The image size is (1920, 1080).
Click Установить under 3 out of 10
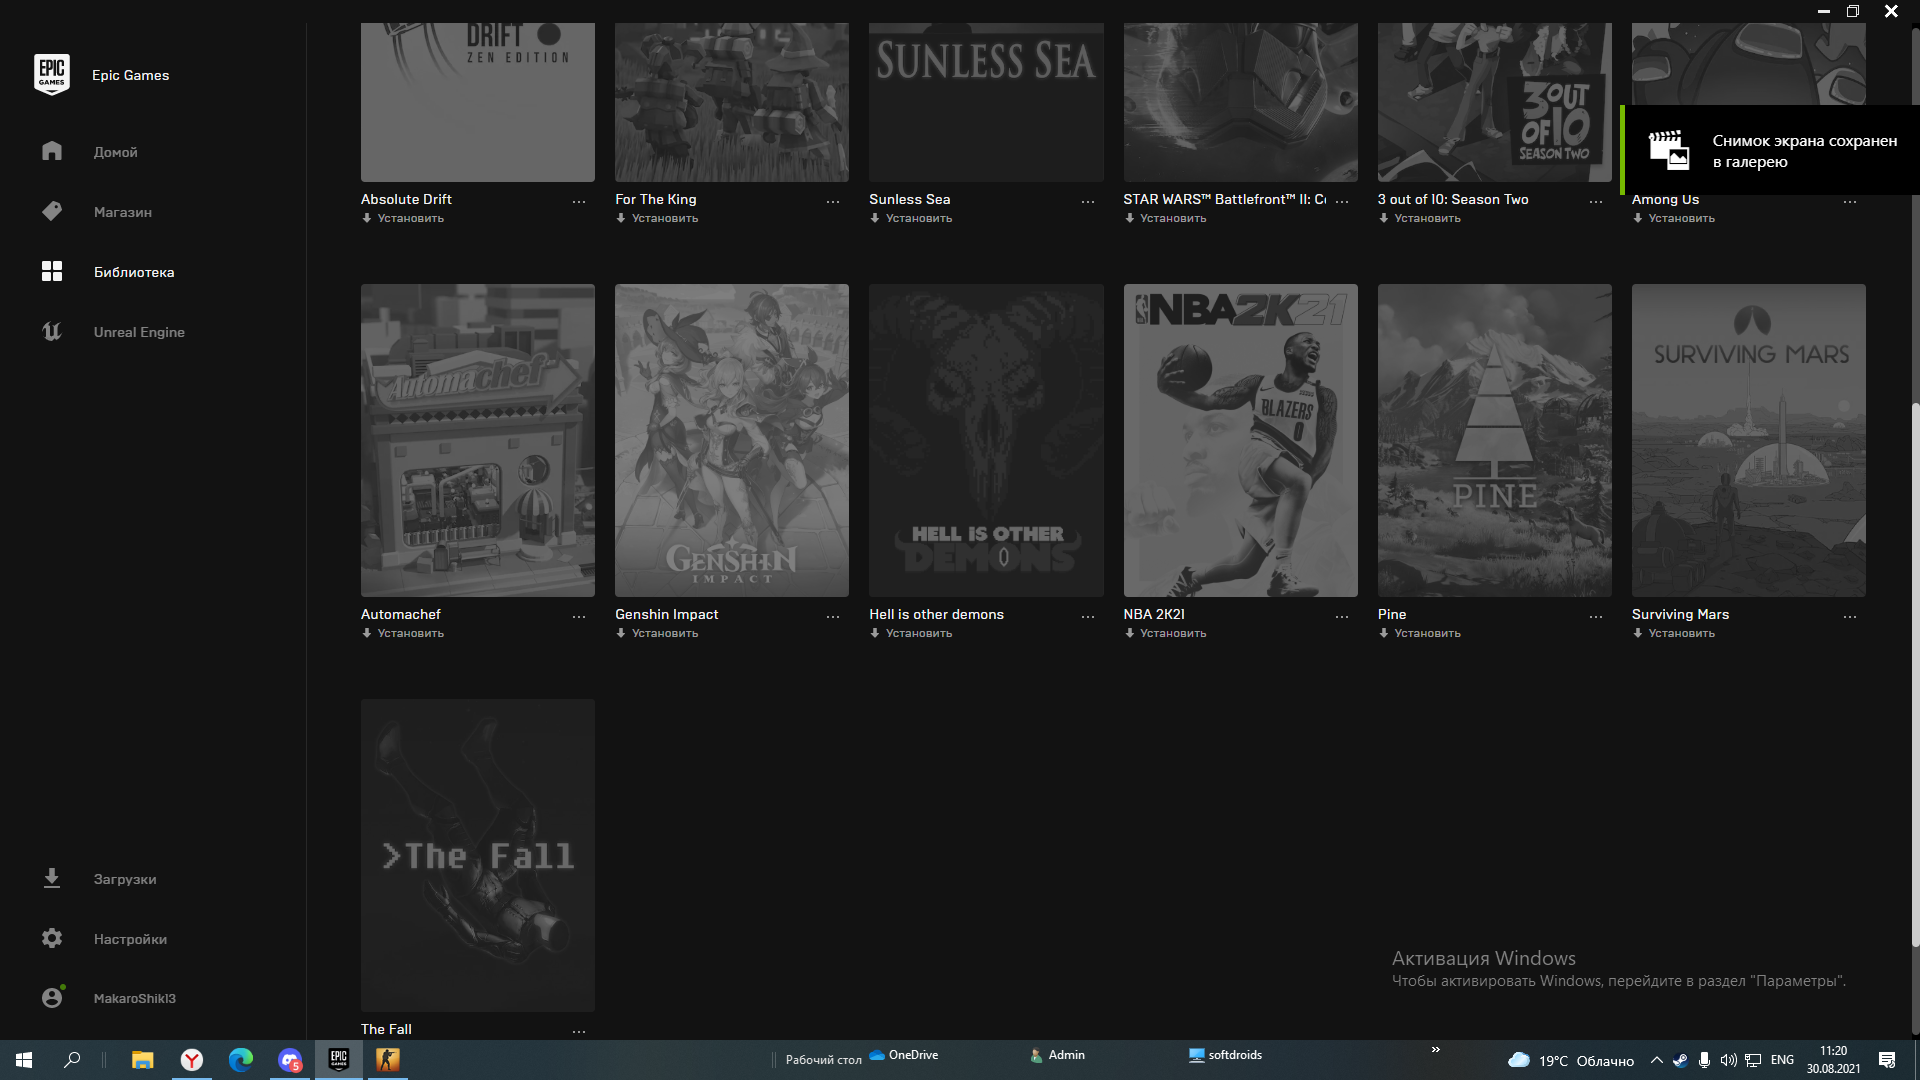[x=1427, y=218]
